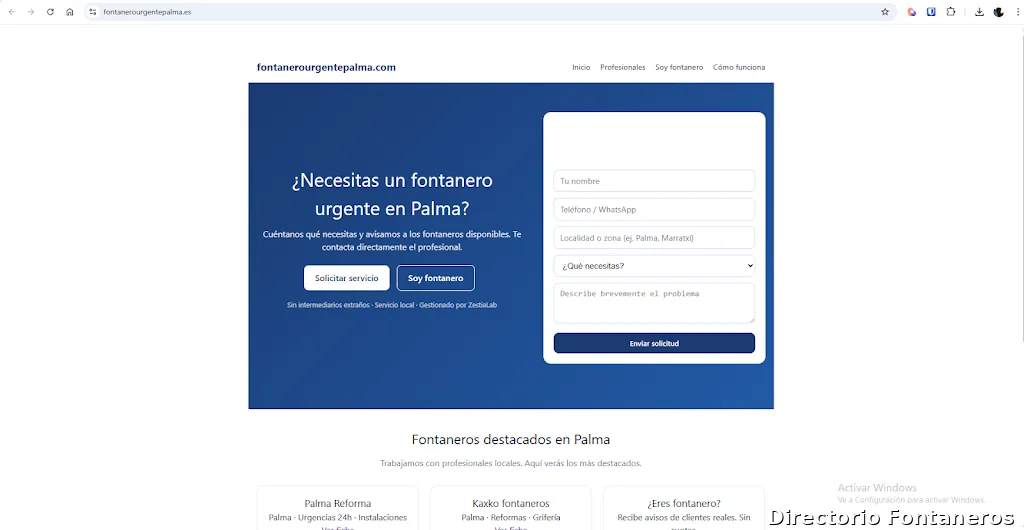Click the browser forward arrow
The height and width of the screenshot is (530, 1024).
[31, 12]
